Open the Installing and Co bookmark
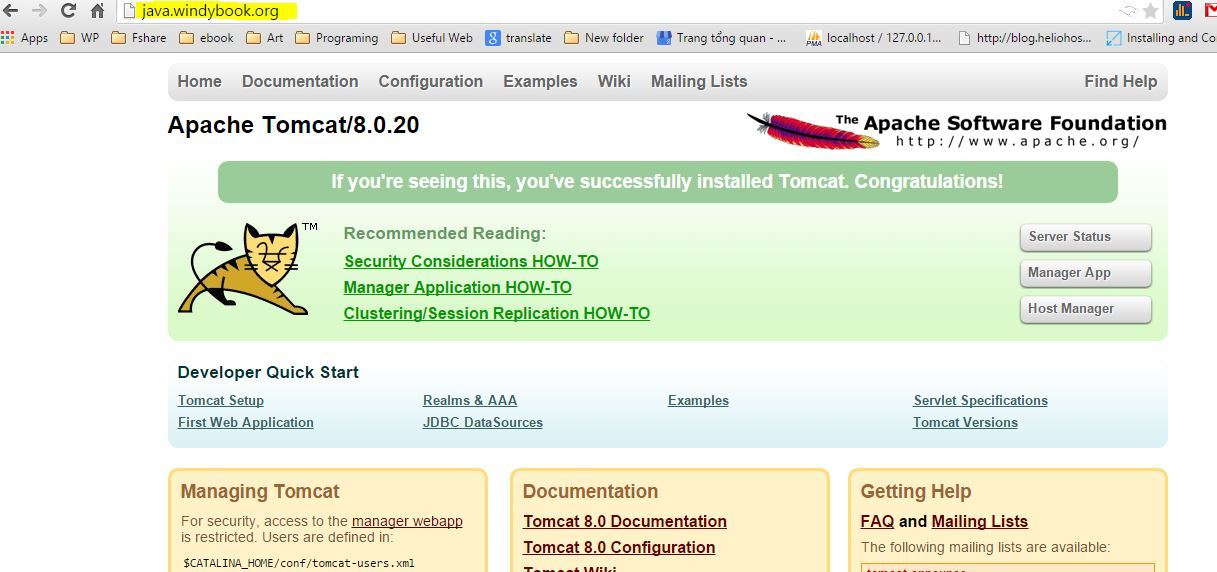1217x572 pixels. tap(1161, 38)
